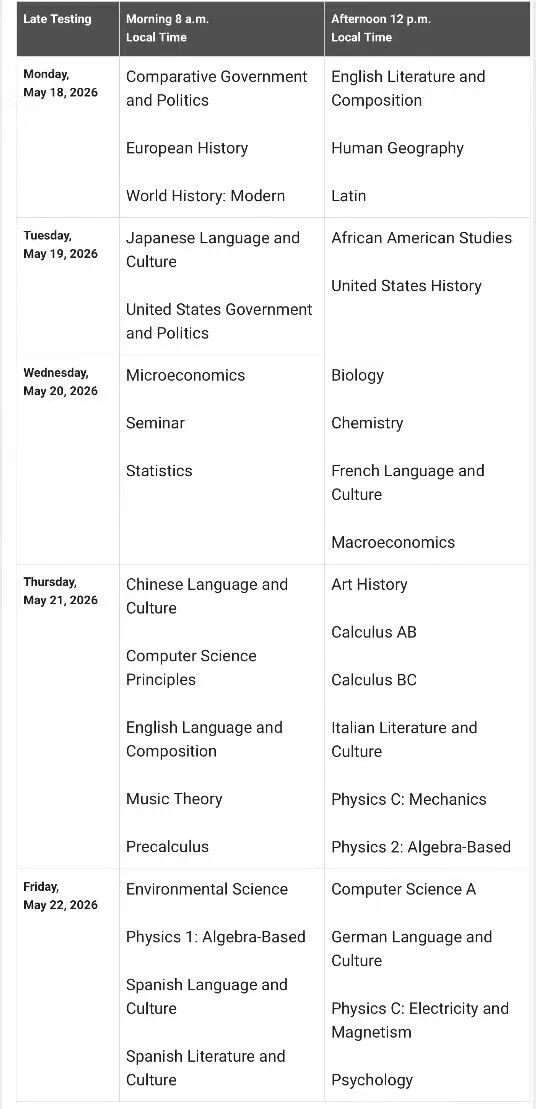Select World History: Modern

(205, 196)
